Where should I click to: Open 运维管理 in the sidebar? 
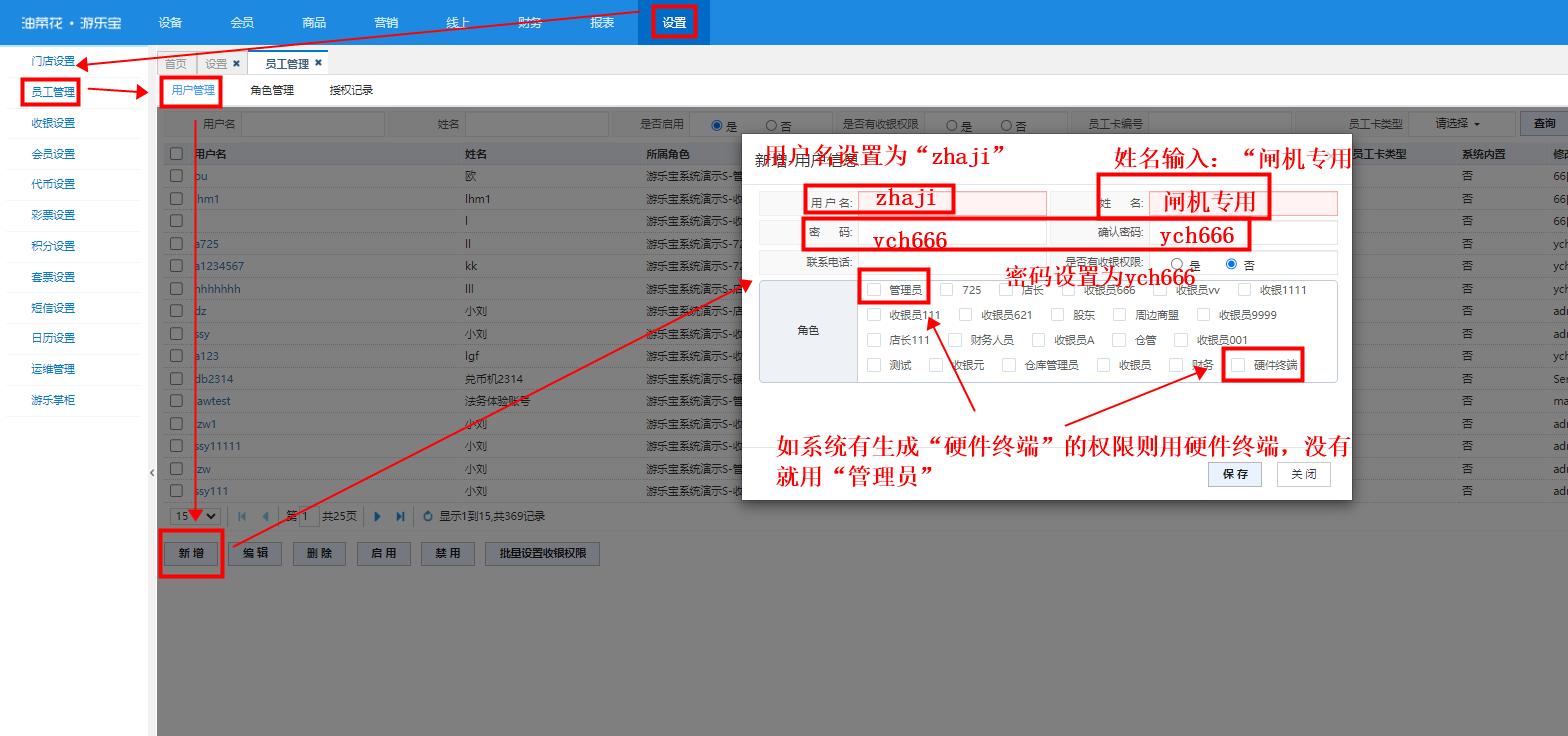click(x=53, y=369)
